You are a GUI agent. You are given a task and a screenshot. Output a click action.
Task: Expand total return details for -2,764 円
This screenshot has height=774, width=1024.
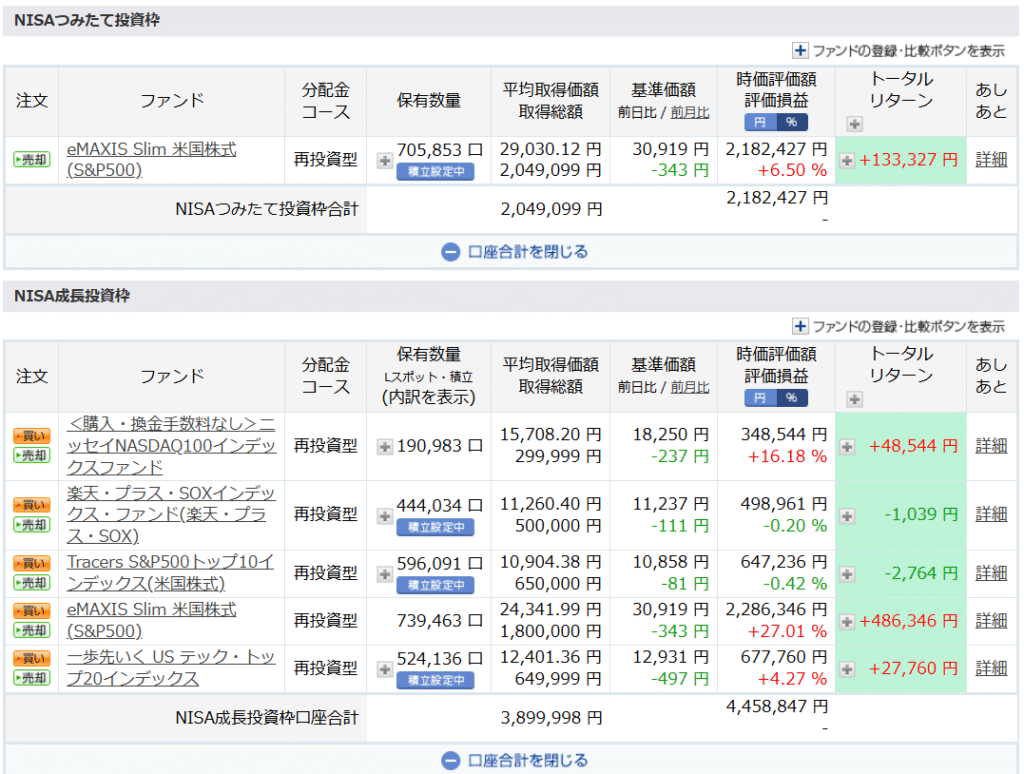coord(847,574)
